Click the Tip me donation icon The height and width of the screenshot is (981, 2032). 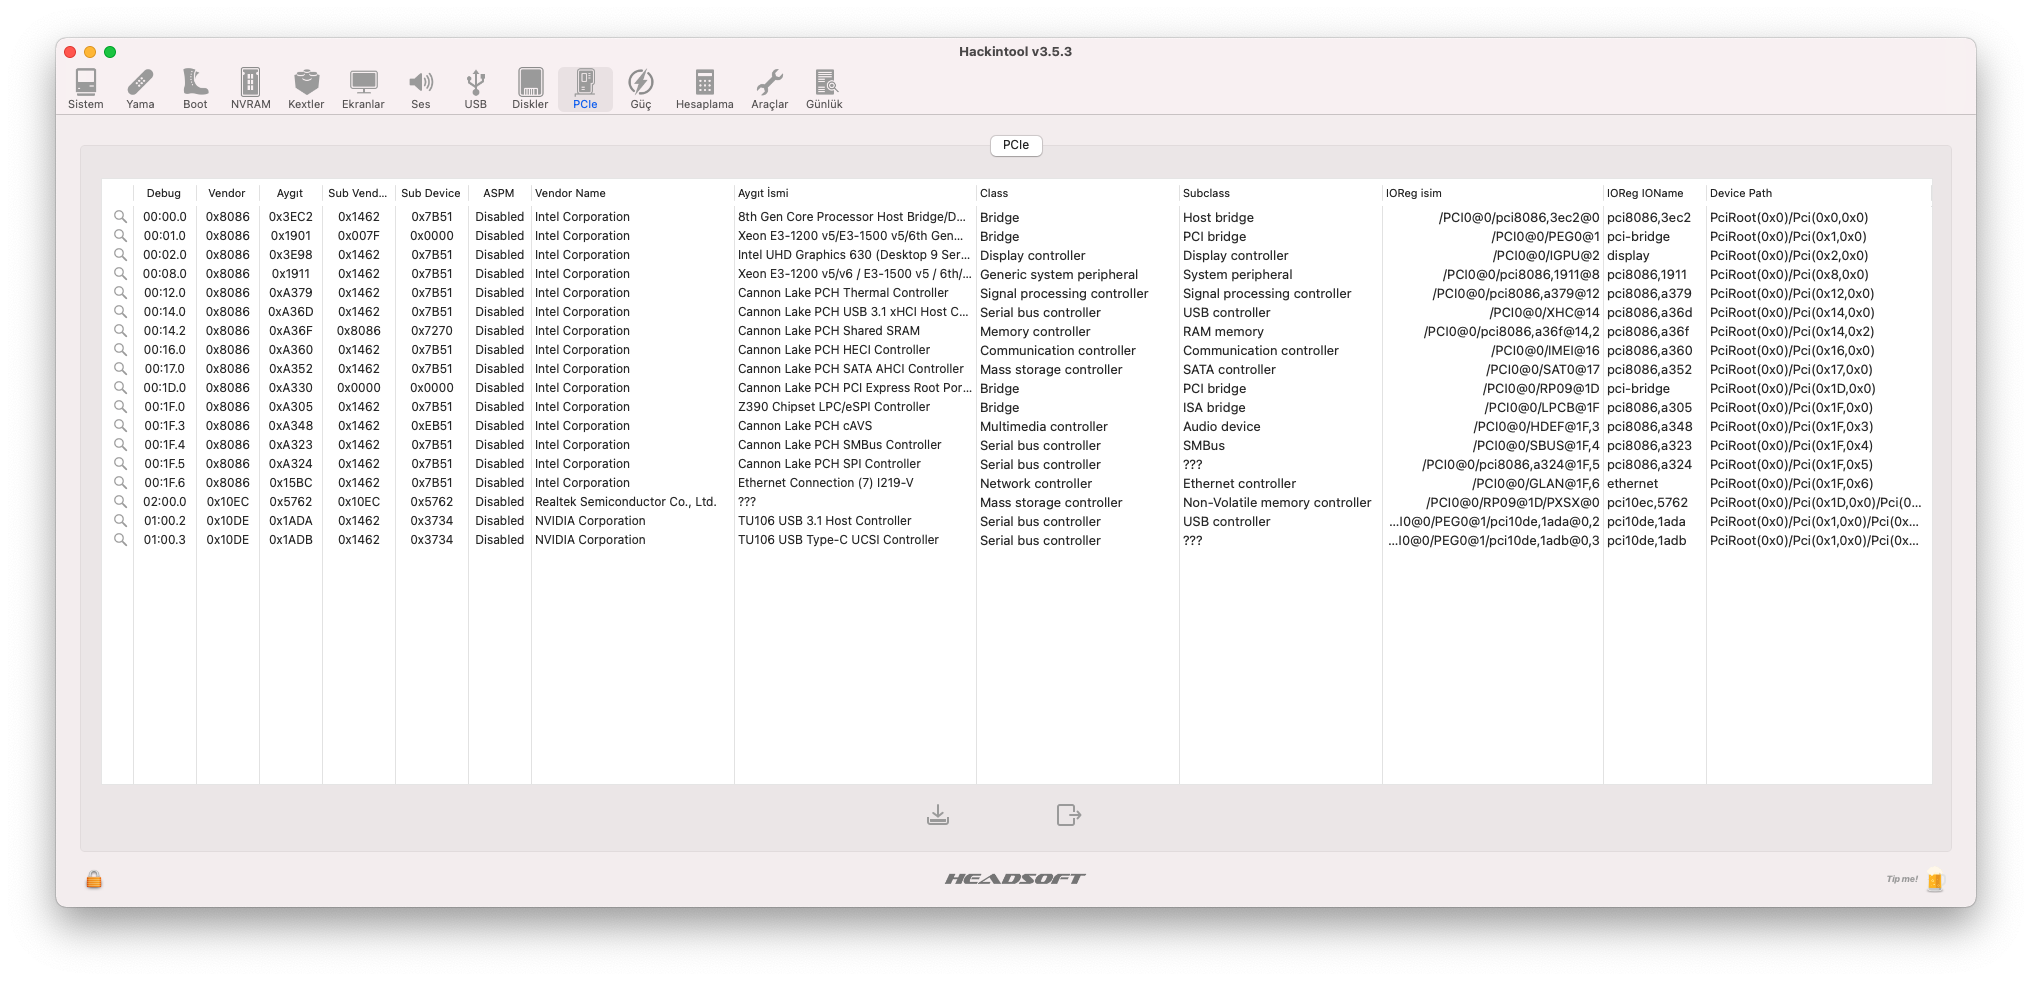(x=1937, y=880)
